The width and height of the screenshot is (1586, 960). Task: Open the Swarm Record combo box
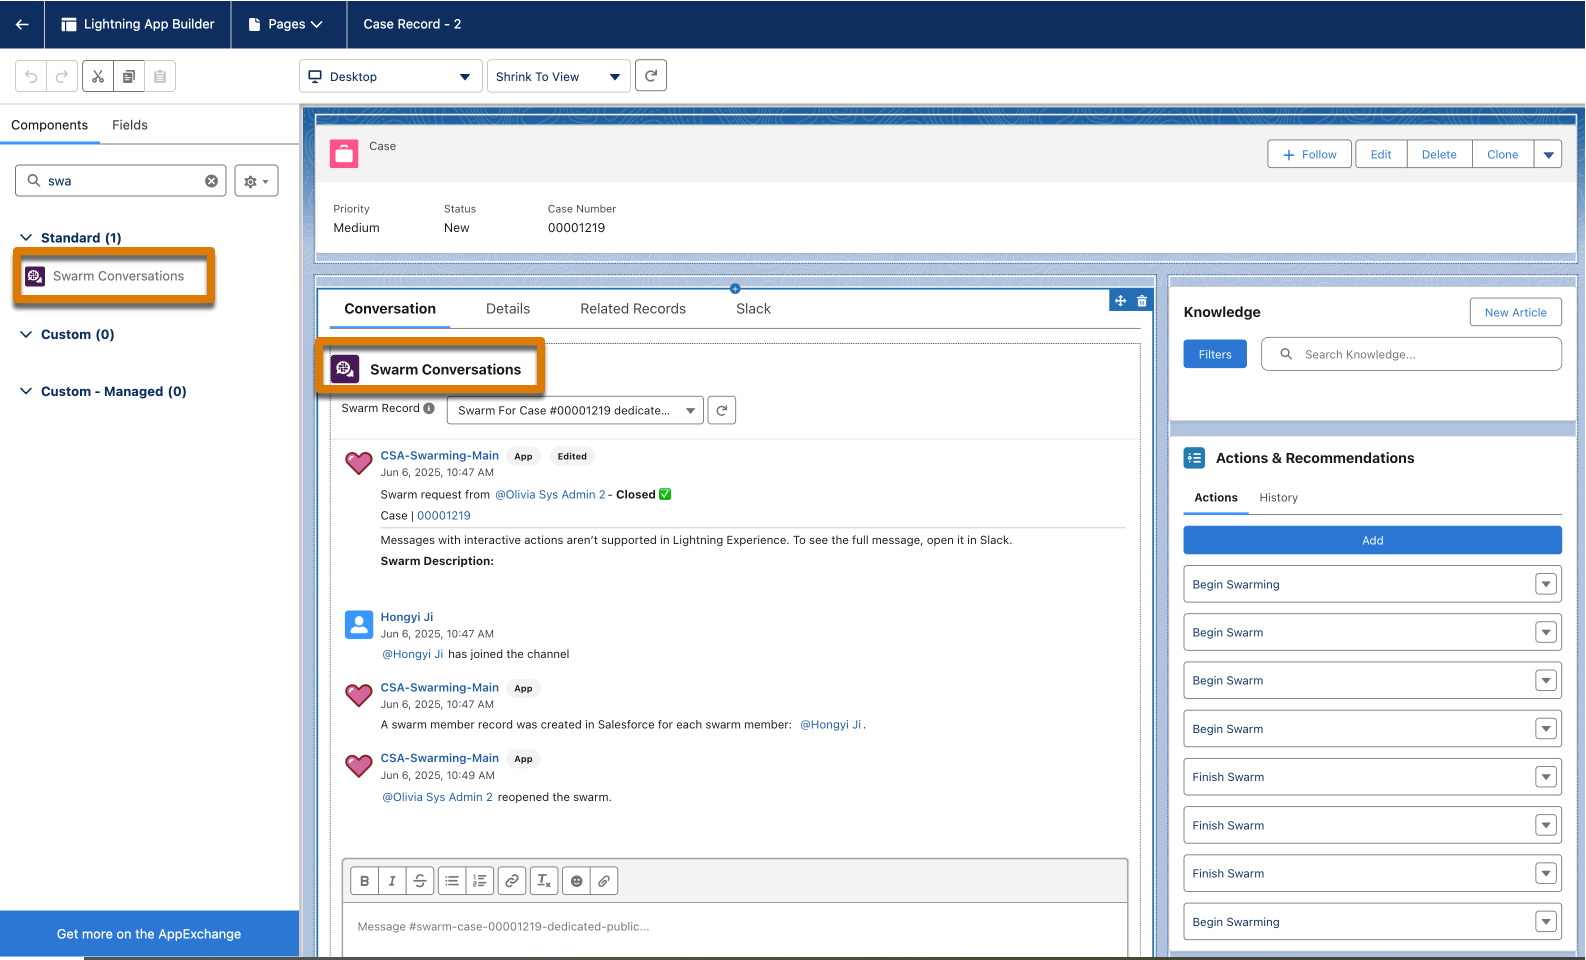tap(575, 410)
